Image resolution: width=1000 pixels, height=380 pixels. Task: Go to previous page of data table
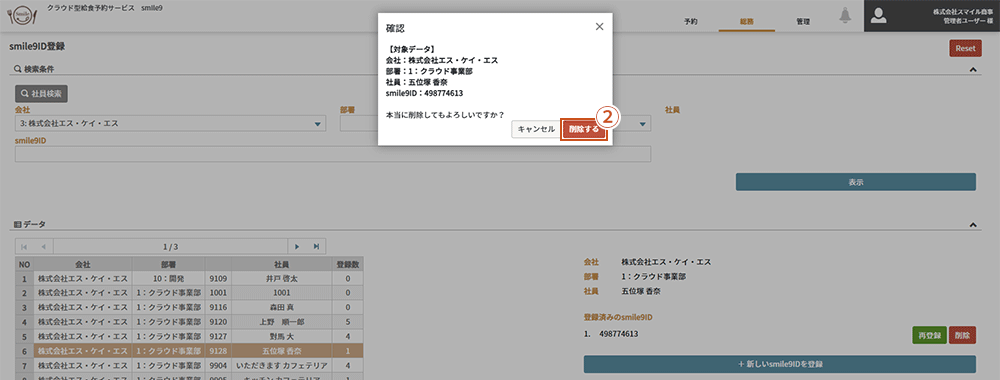[x=43, y=246]
